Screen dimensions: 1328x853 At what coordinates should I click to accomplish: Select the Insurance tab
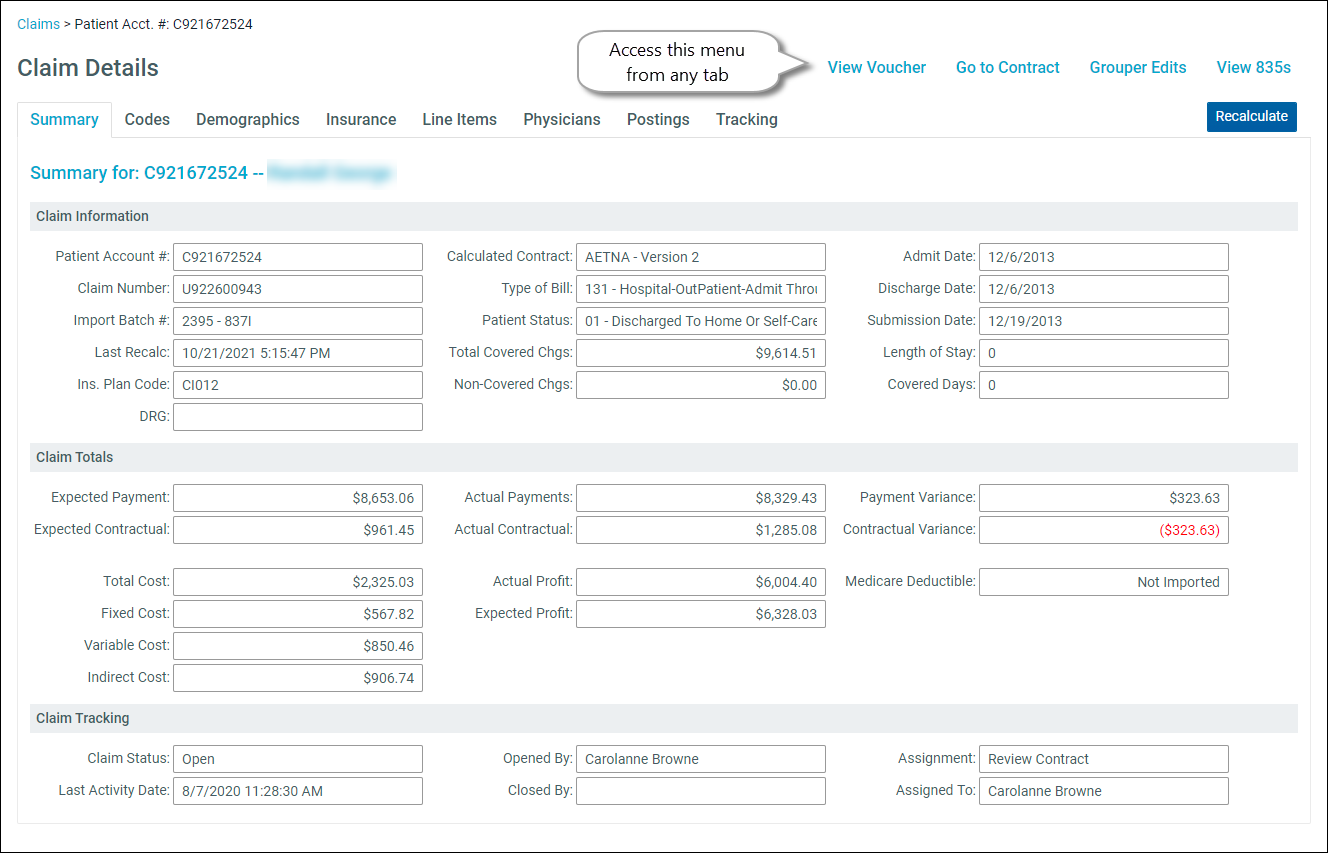click(361, 119)
